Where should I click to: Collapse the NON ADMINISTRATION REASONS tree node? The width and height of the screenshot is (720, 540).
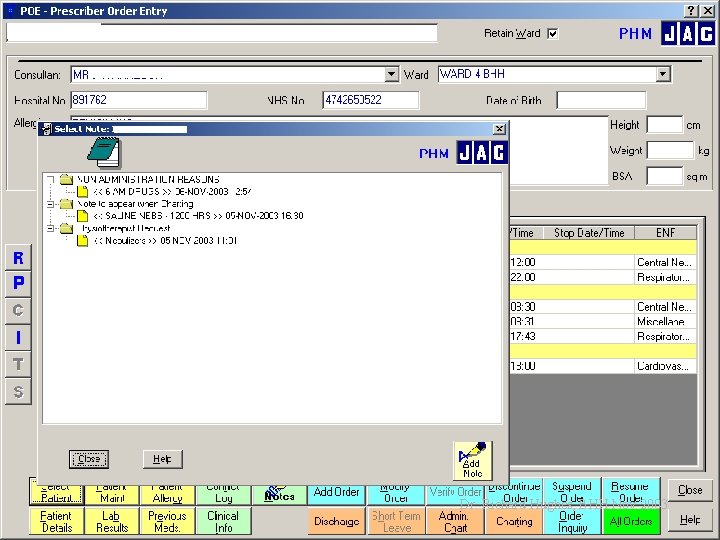pos(51,180)
